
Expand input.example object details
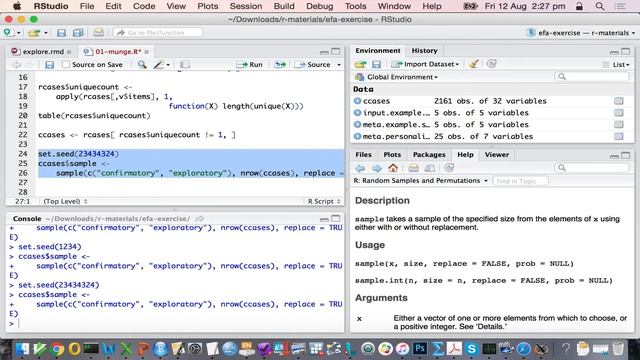click(x=358, y=113)
